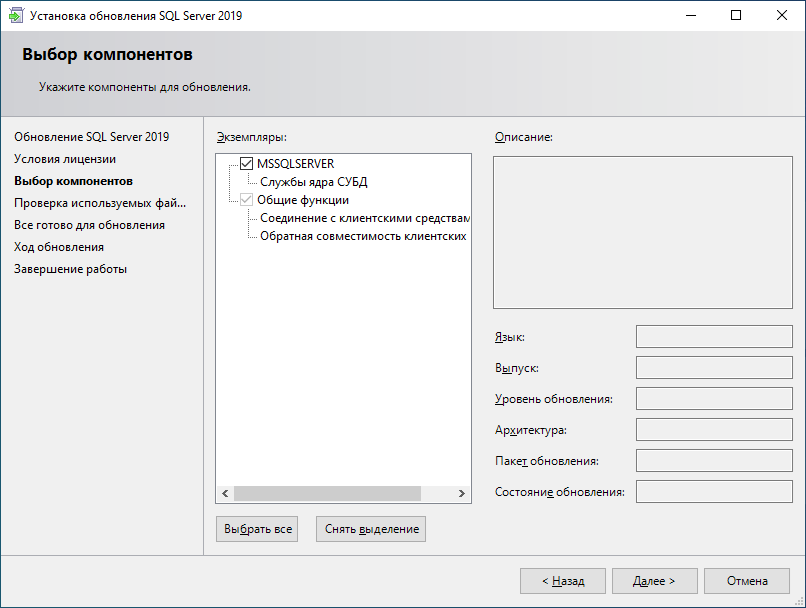Click the Состояние обновления field

[714, 491]
